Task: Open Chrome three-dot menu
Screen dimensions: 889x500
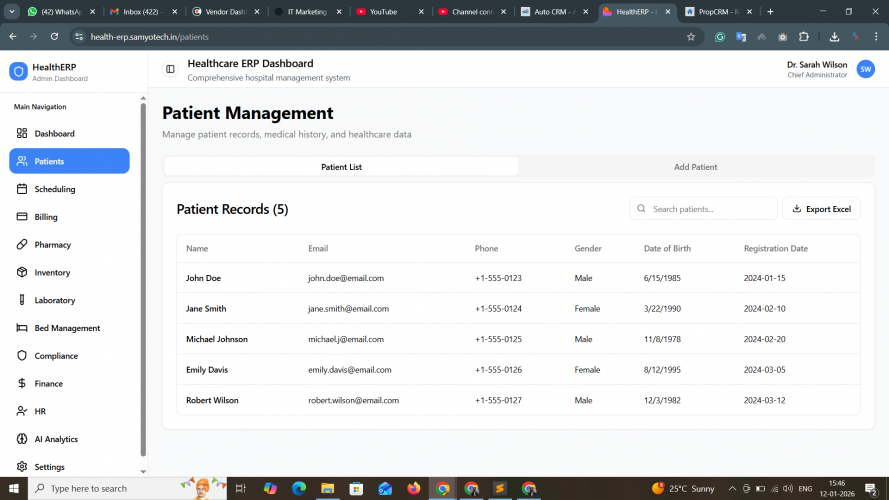Action: pyautogui.click(x=876, y=37)
